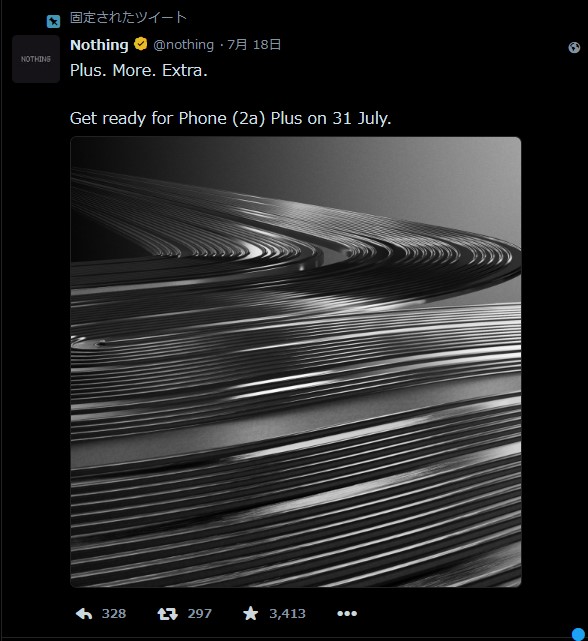Click the blue dot indicator at corner
Image resolution: width=588 pixels, height=641 pixels.
[x=579, y=634]
